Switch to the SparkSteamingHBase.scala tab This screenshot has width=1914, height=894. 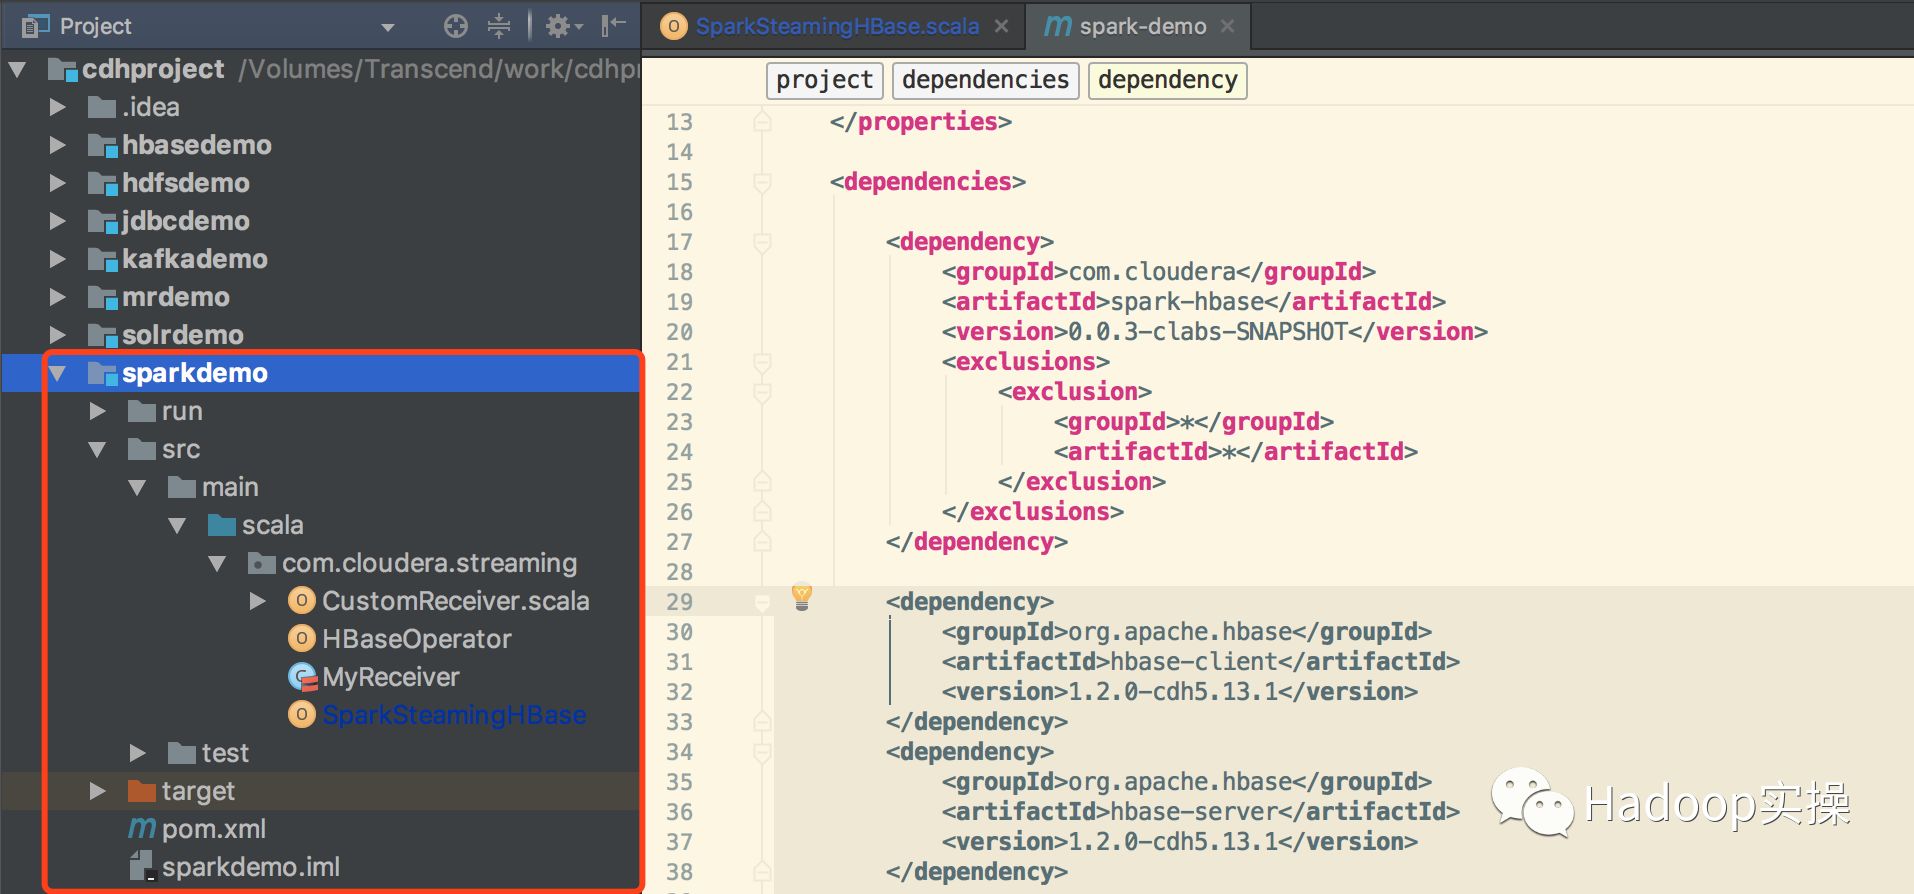pos(837,26)
